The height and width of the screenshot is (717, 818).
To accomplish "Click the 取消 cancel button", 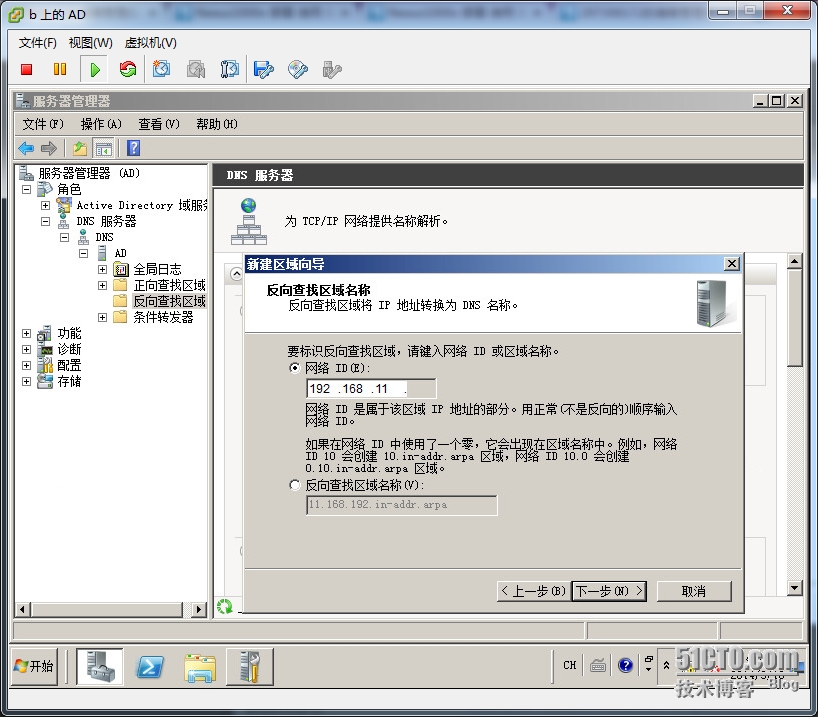I will (694, 591).
